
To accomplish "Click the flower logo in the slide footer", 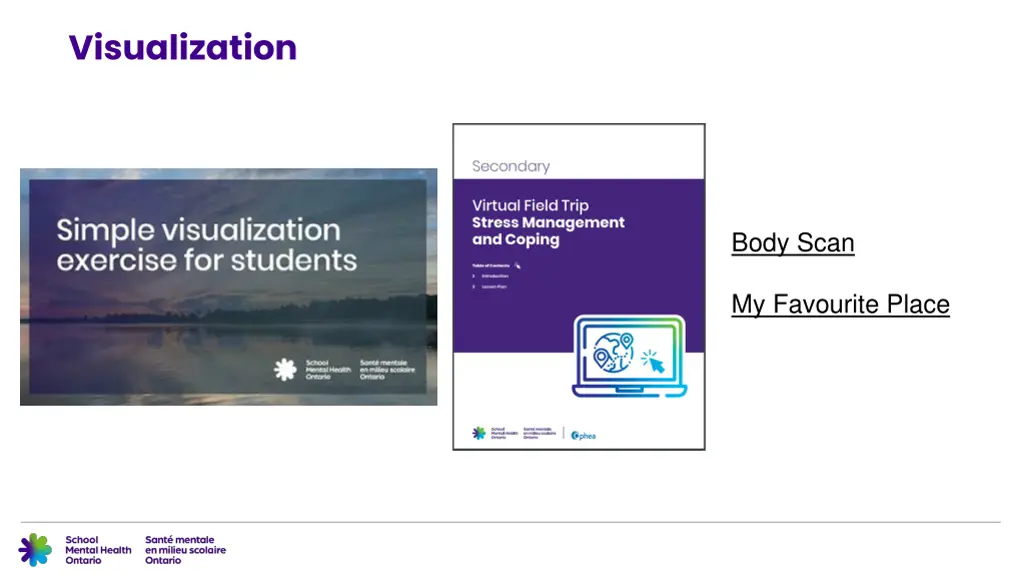I will pos(35,549).
